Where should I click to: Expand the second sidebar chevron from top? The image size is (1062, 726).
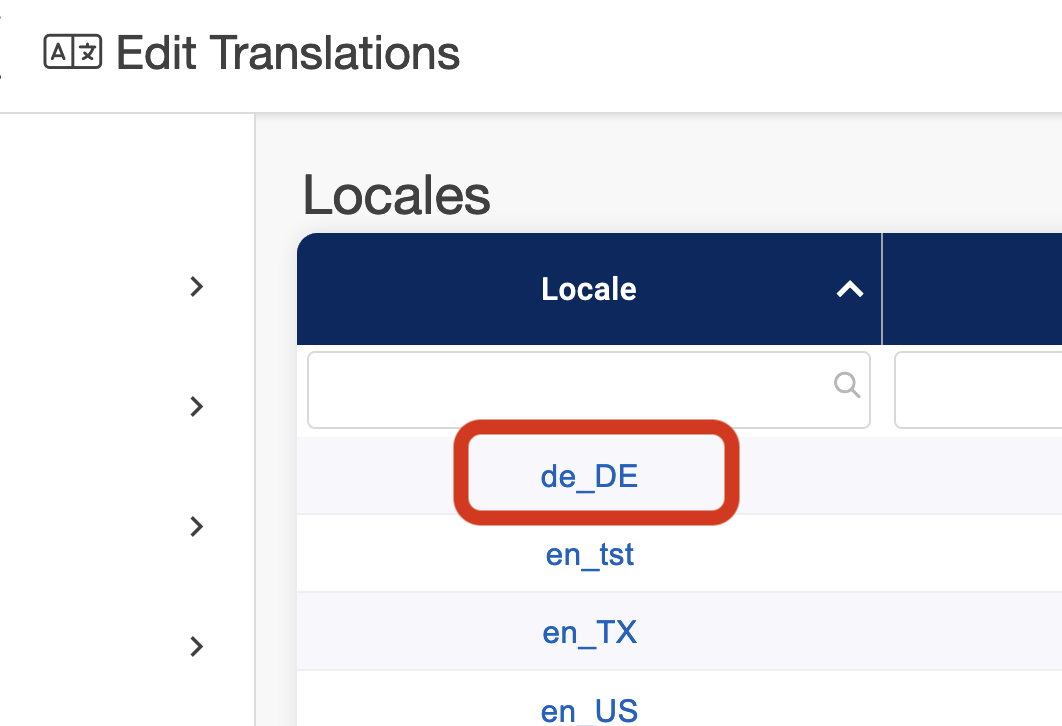(x=196, y=407)
